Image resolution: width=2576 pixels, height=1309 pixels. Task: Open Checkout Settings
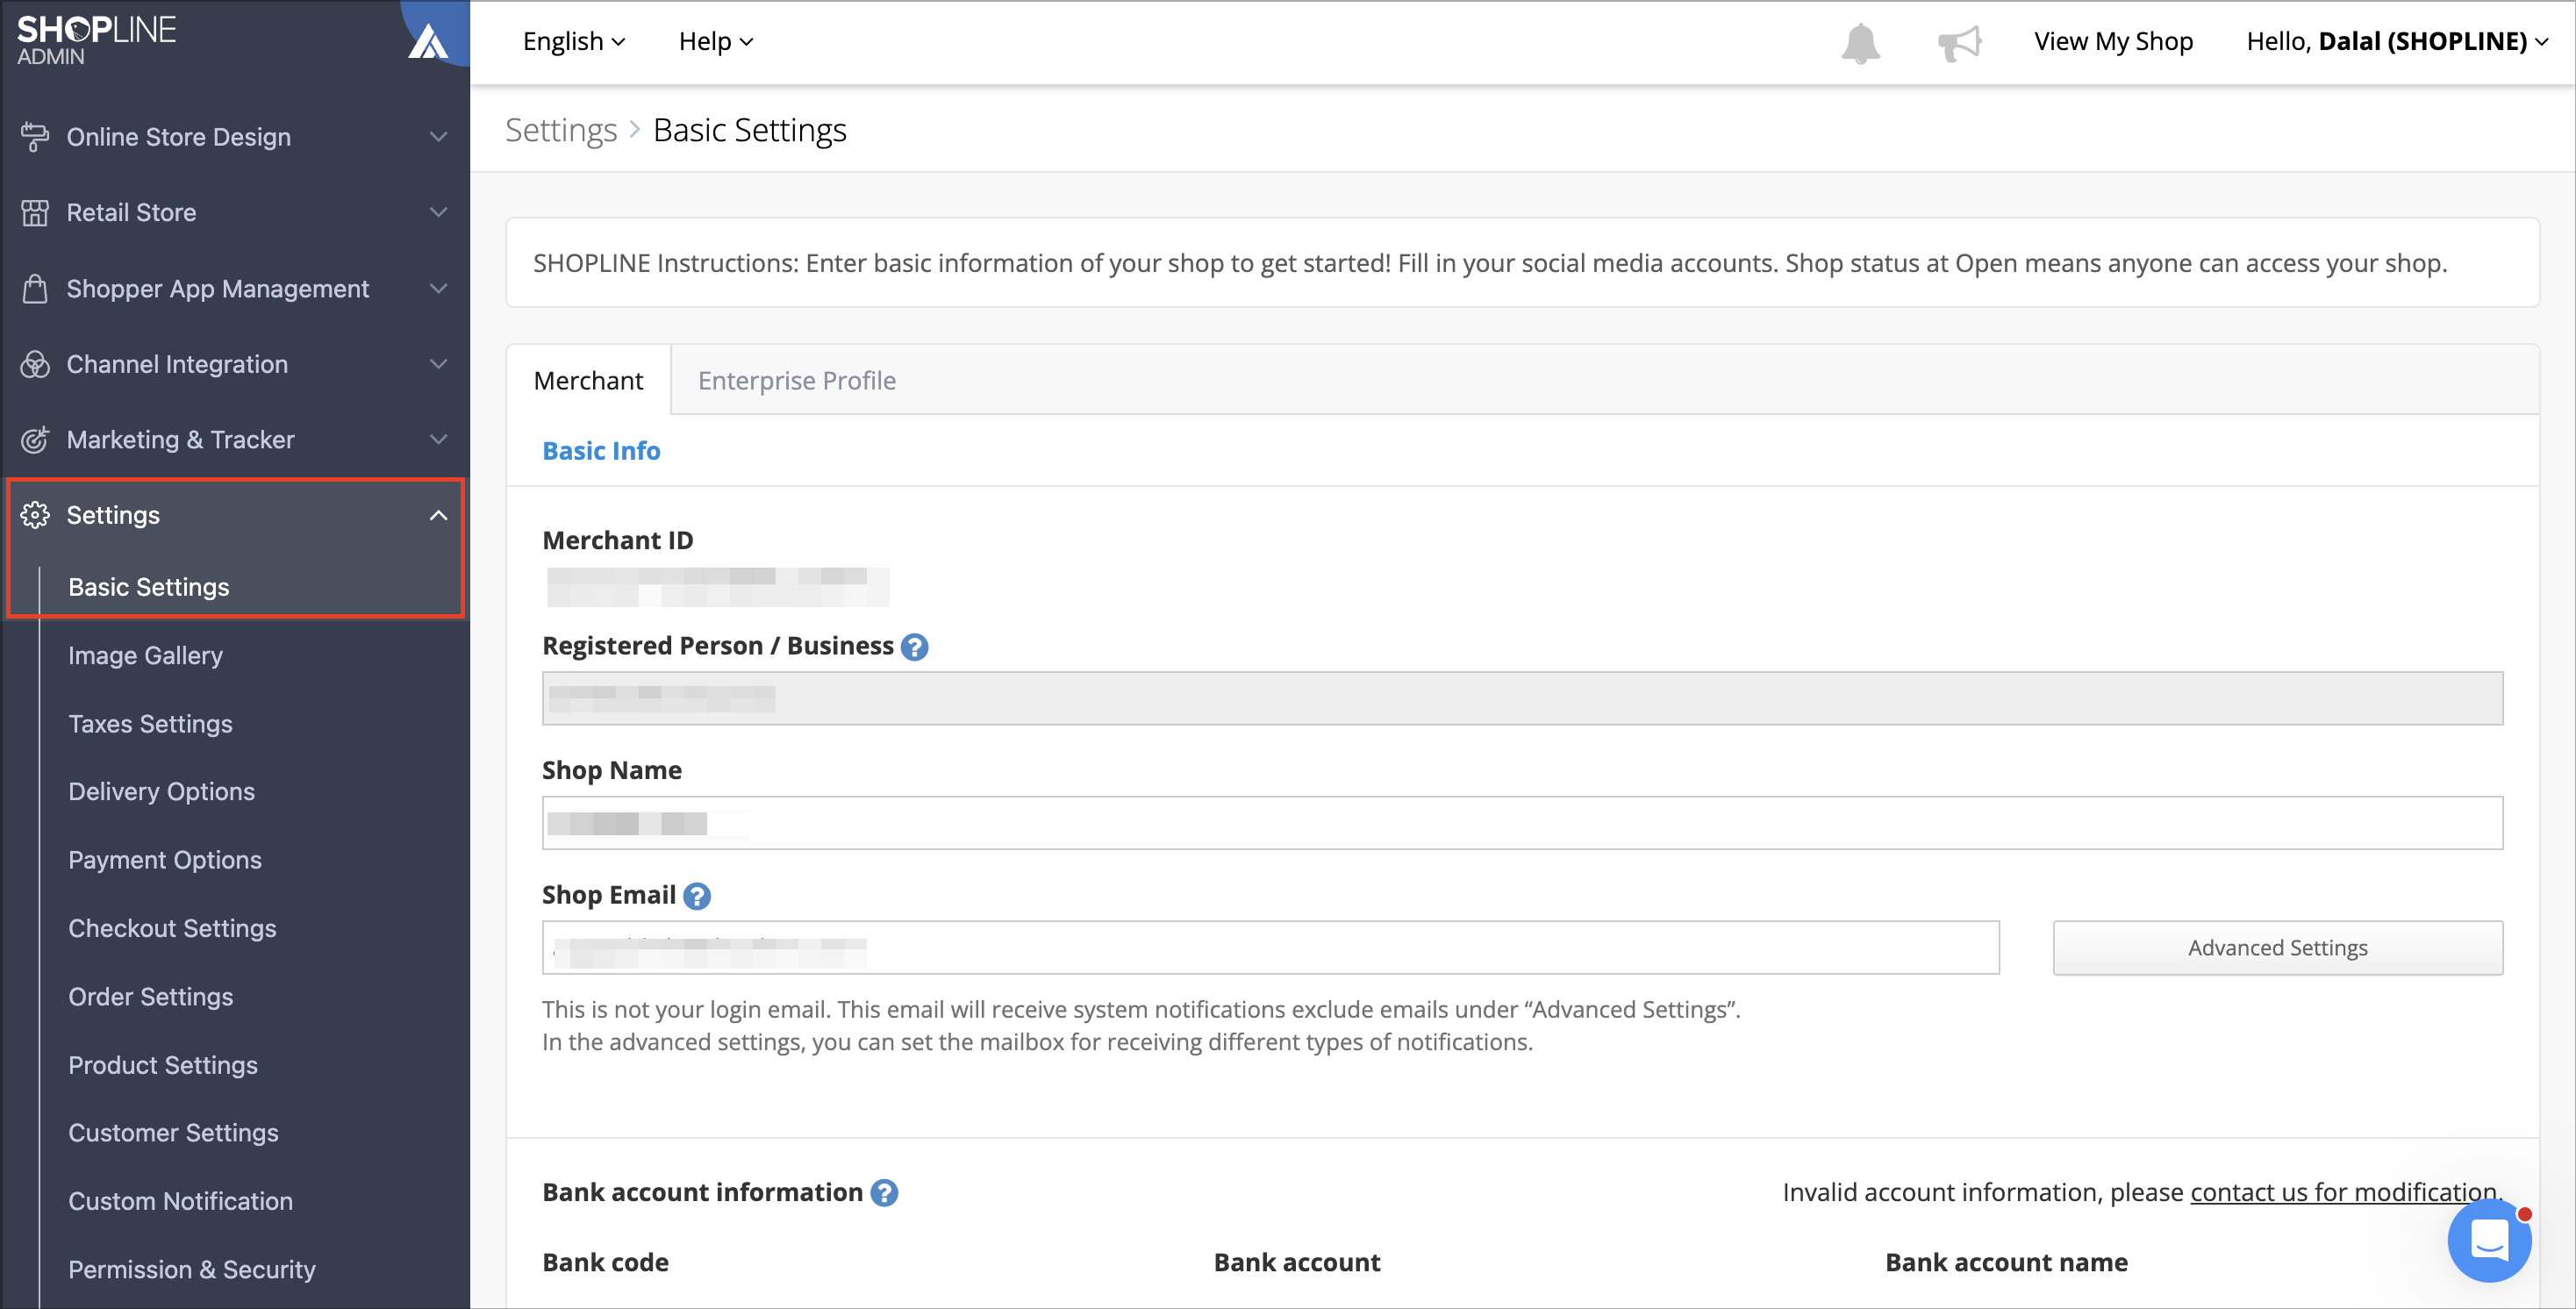(172, 929)
